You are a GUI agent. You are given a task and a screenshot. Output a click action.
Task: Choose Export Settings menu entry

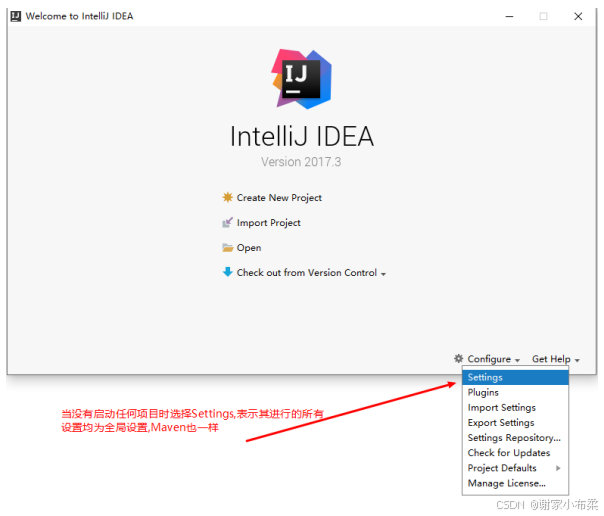click(515, 422)
